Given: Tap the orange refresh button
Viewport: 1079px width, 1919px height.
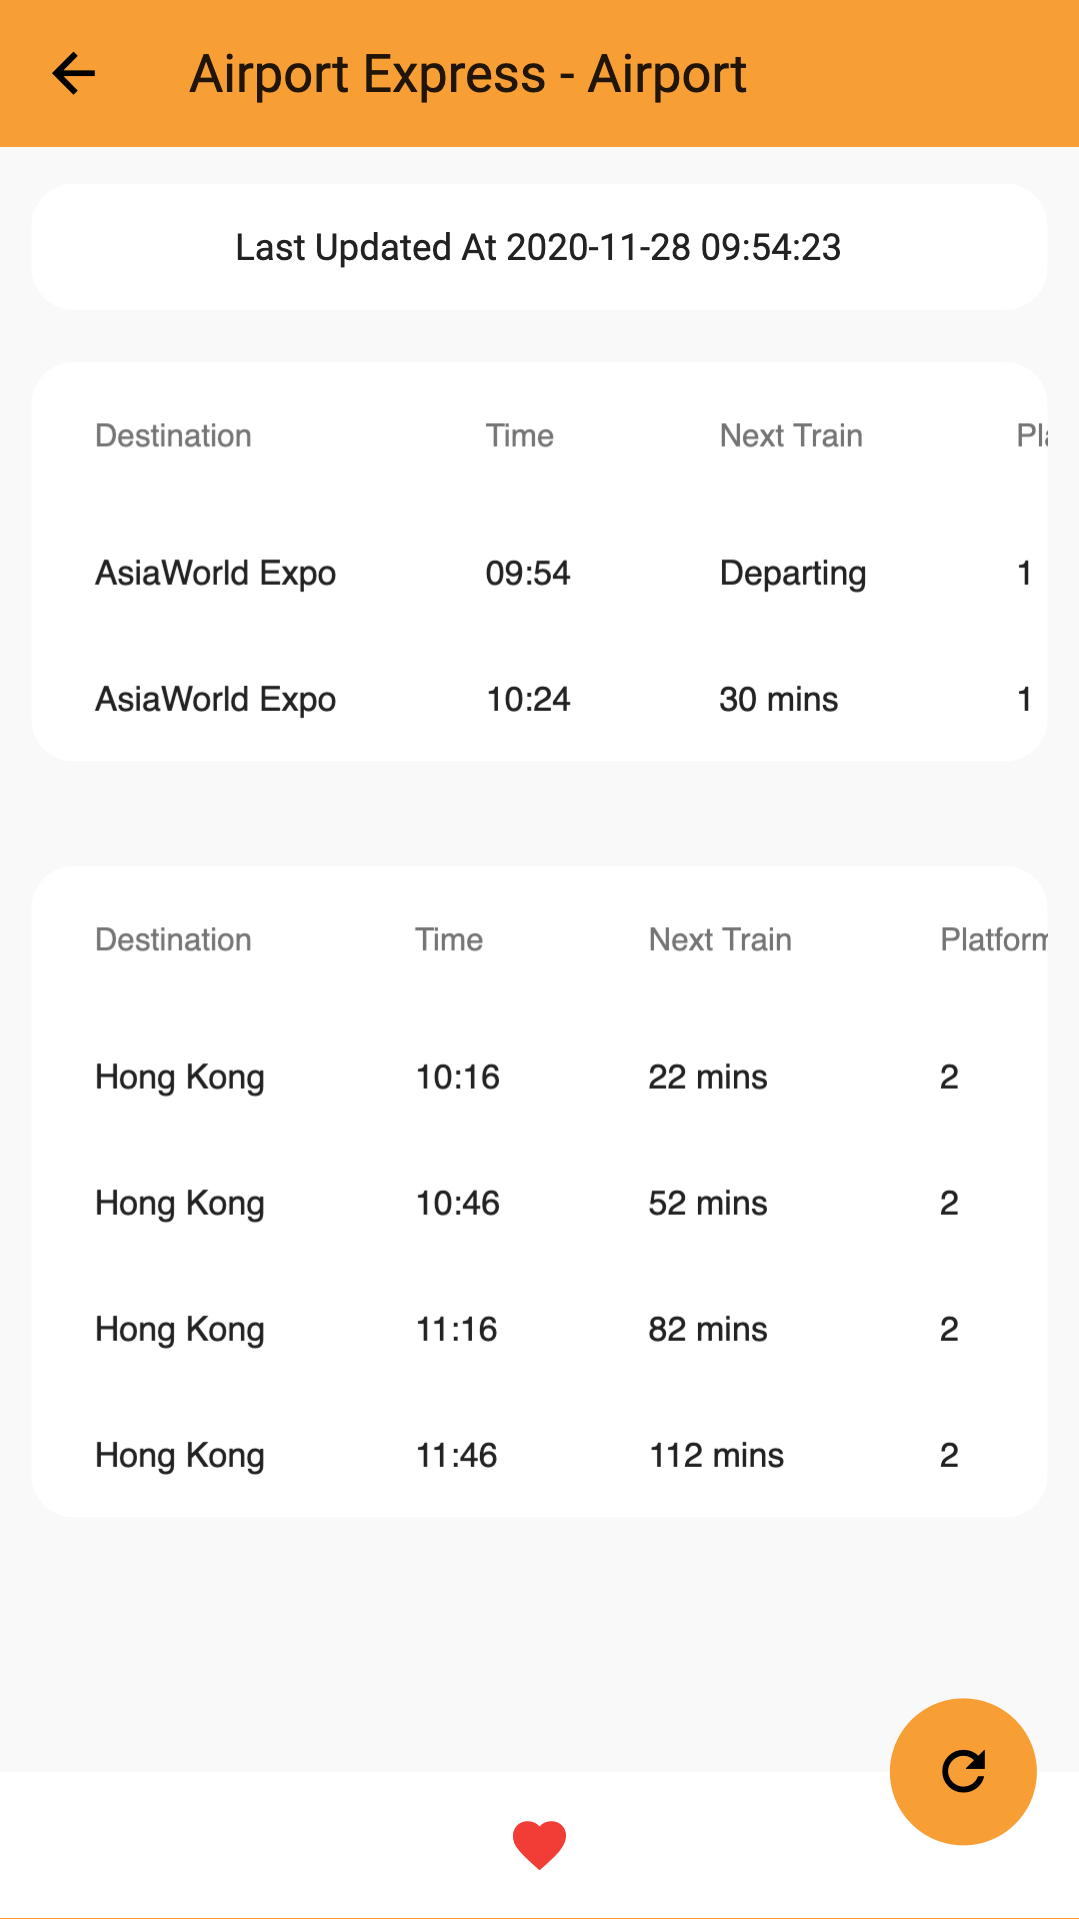Looking at the screenshot, I should (x=963, y=1771).
